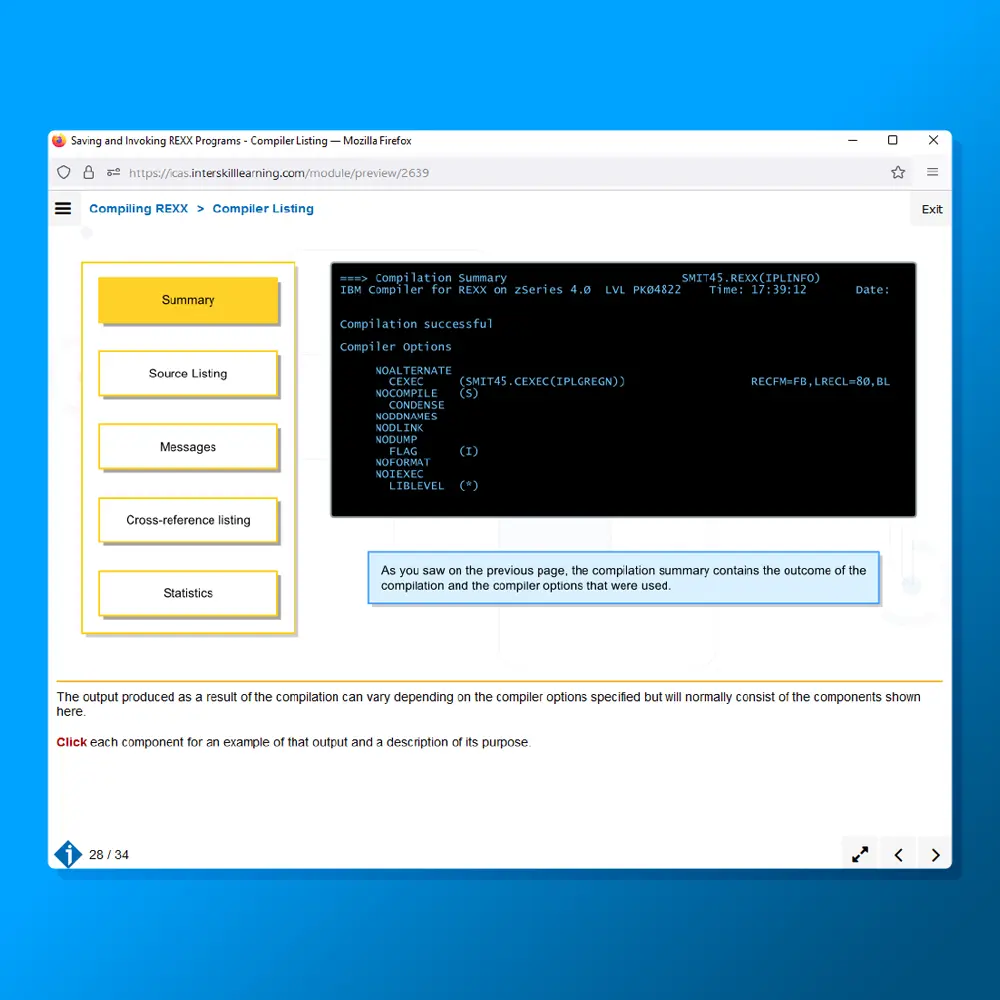This screenshot has height=1000, width=1000.
Task: Show the Messages component
Action: click(x=188, y=447)
